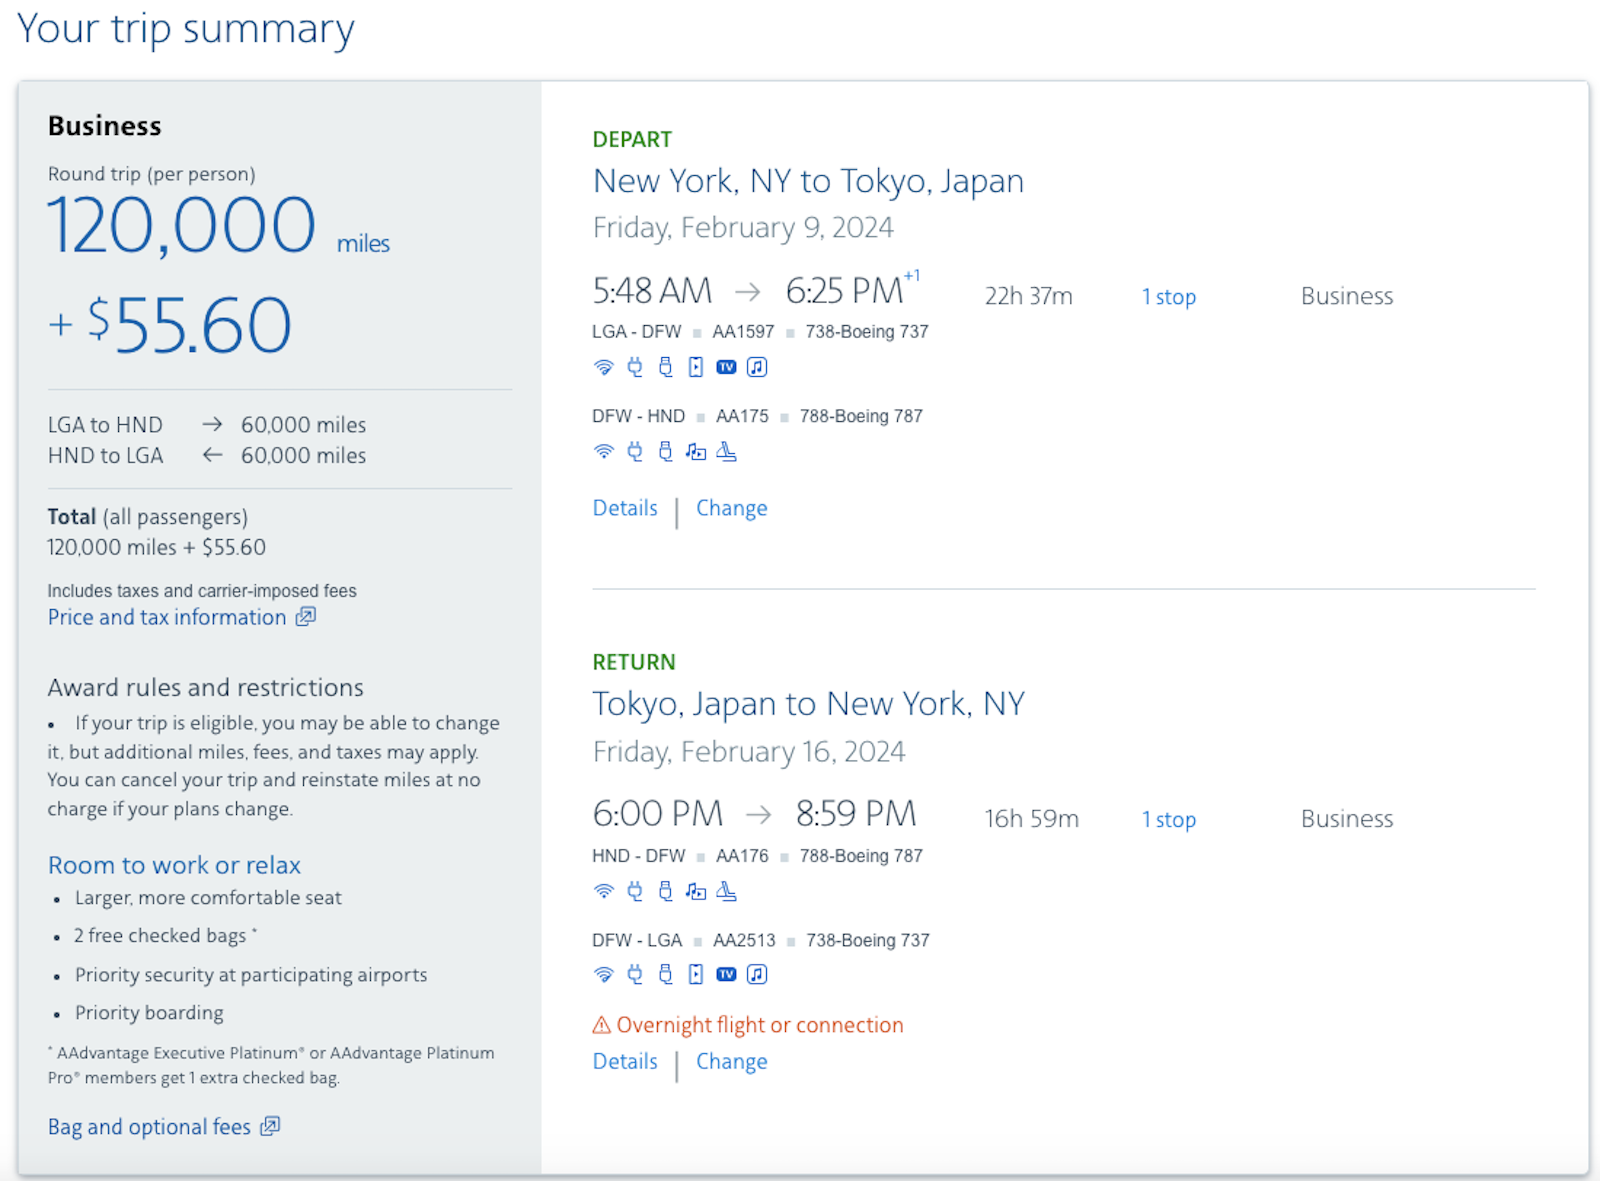
Task: Open Details for the departing flight
Action: click(625, 508)
